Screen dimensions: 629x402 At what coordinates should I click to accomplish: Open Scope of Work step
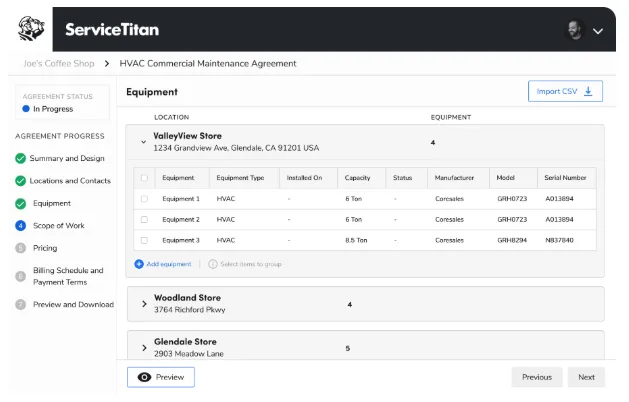click(59, 226)
